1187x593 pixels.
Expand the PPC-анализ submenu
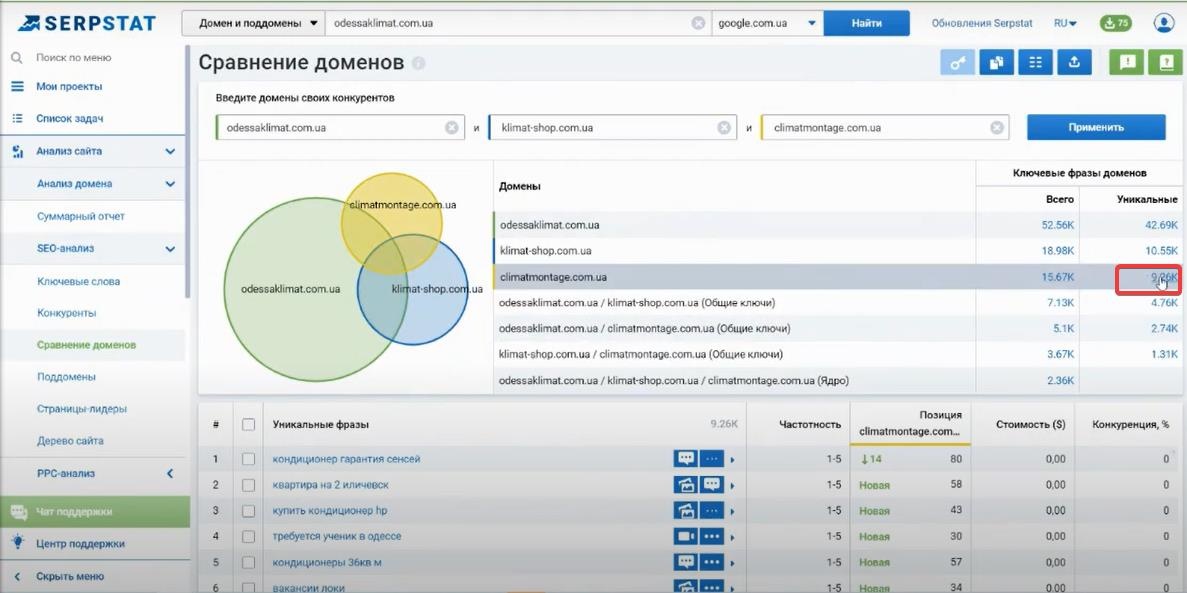pos(170,473)
